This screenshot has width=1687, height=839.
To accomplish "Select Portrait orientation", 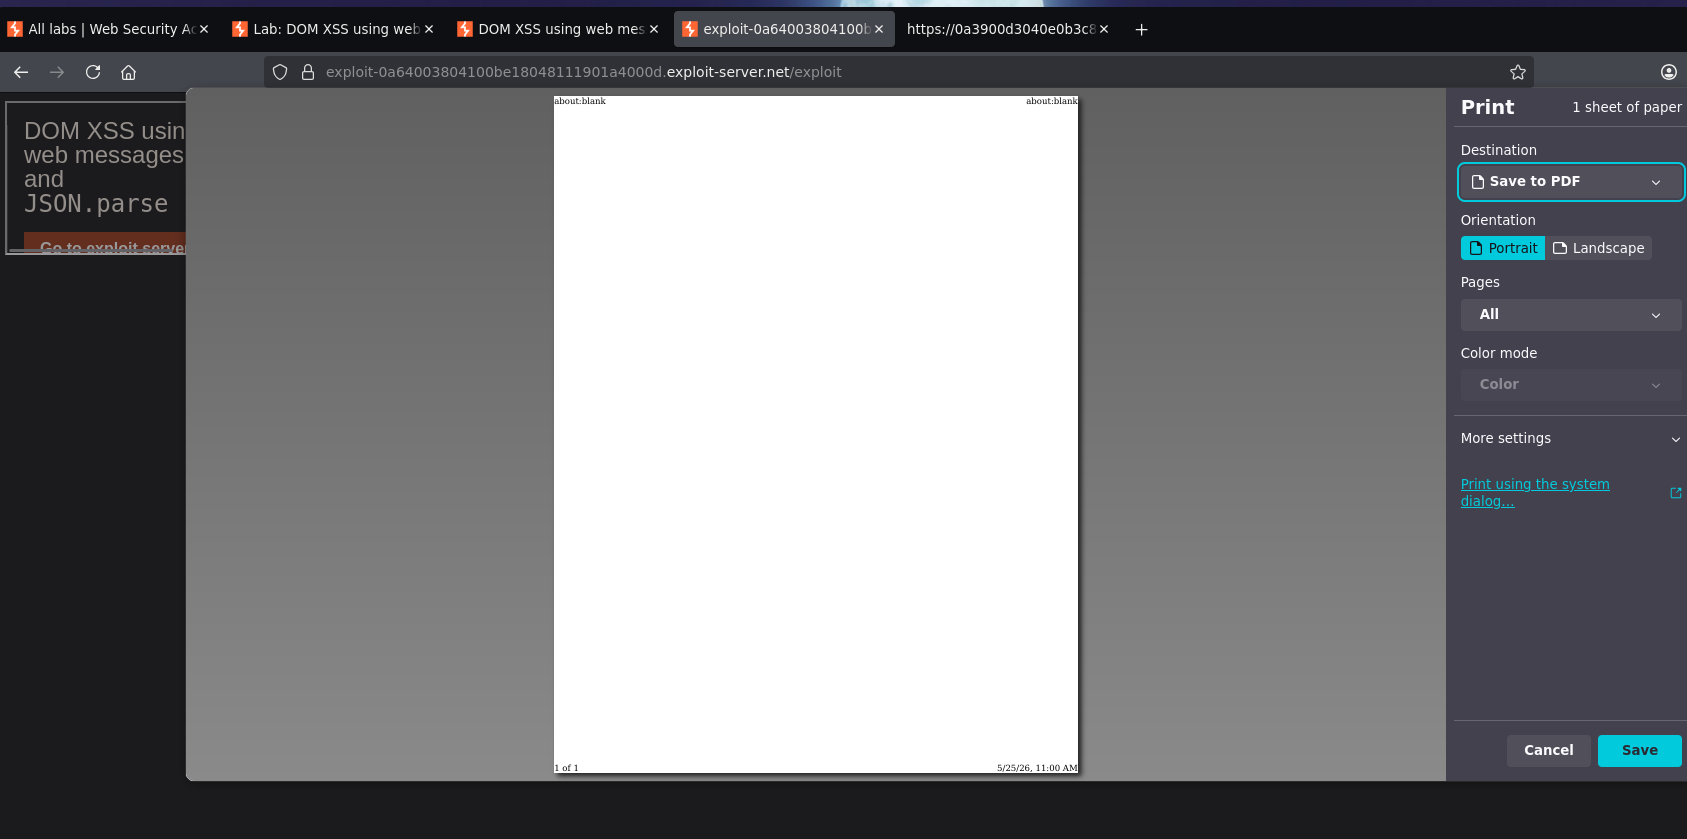I will pyautogui.click(x=1502, y=248).
